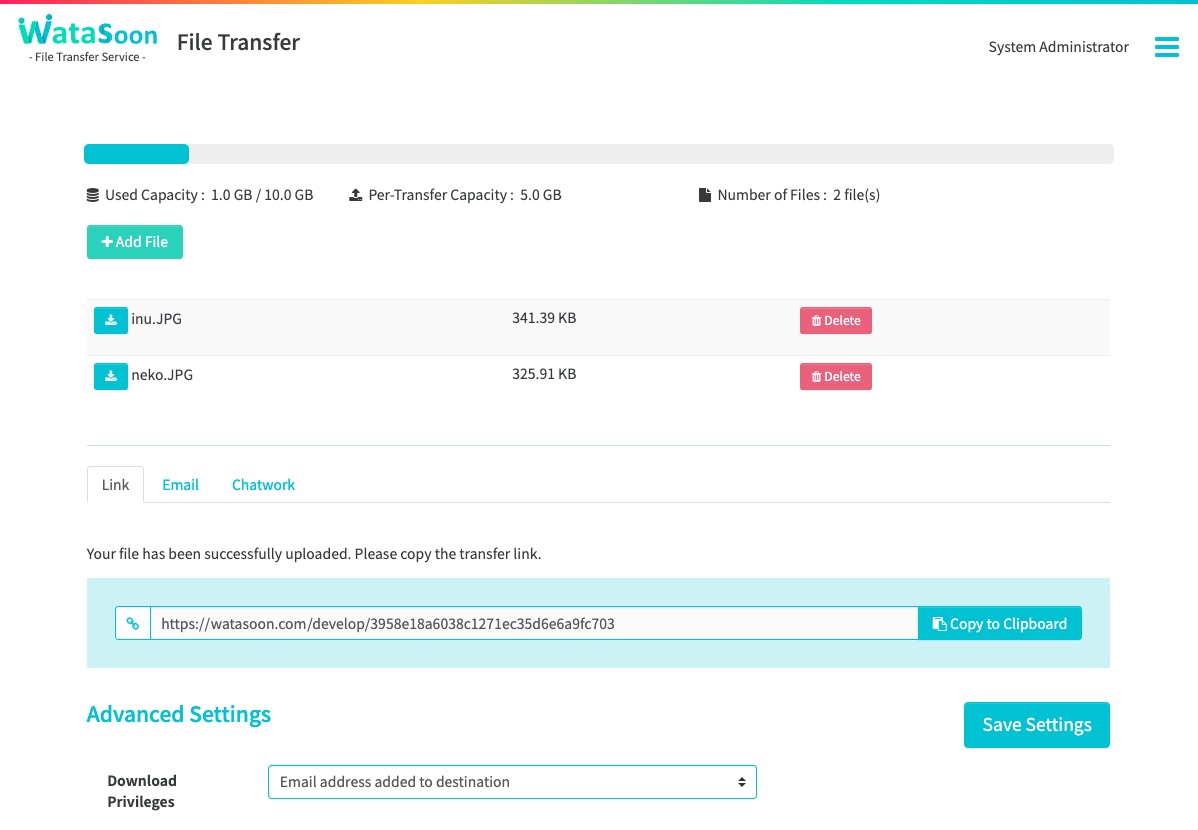1198x830 pixels.
Task: Click the upload icon near Per-Transfer Capacity
Action: pos(355,195)
